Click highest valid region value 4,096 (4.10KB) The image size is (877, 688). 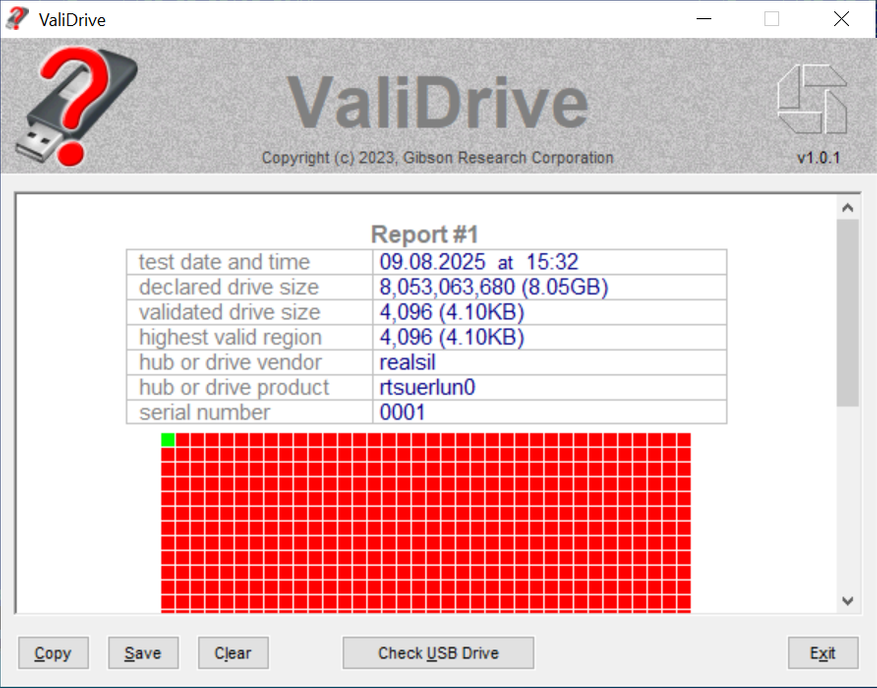452,337
